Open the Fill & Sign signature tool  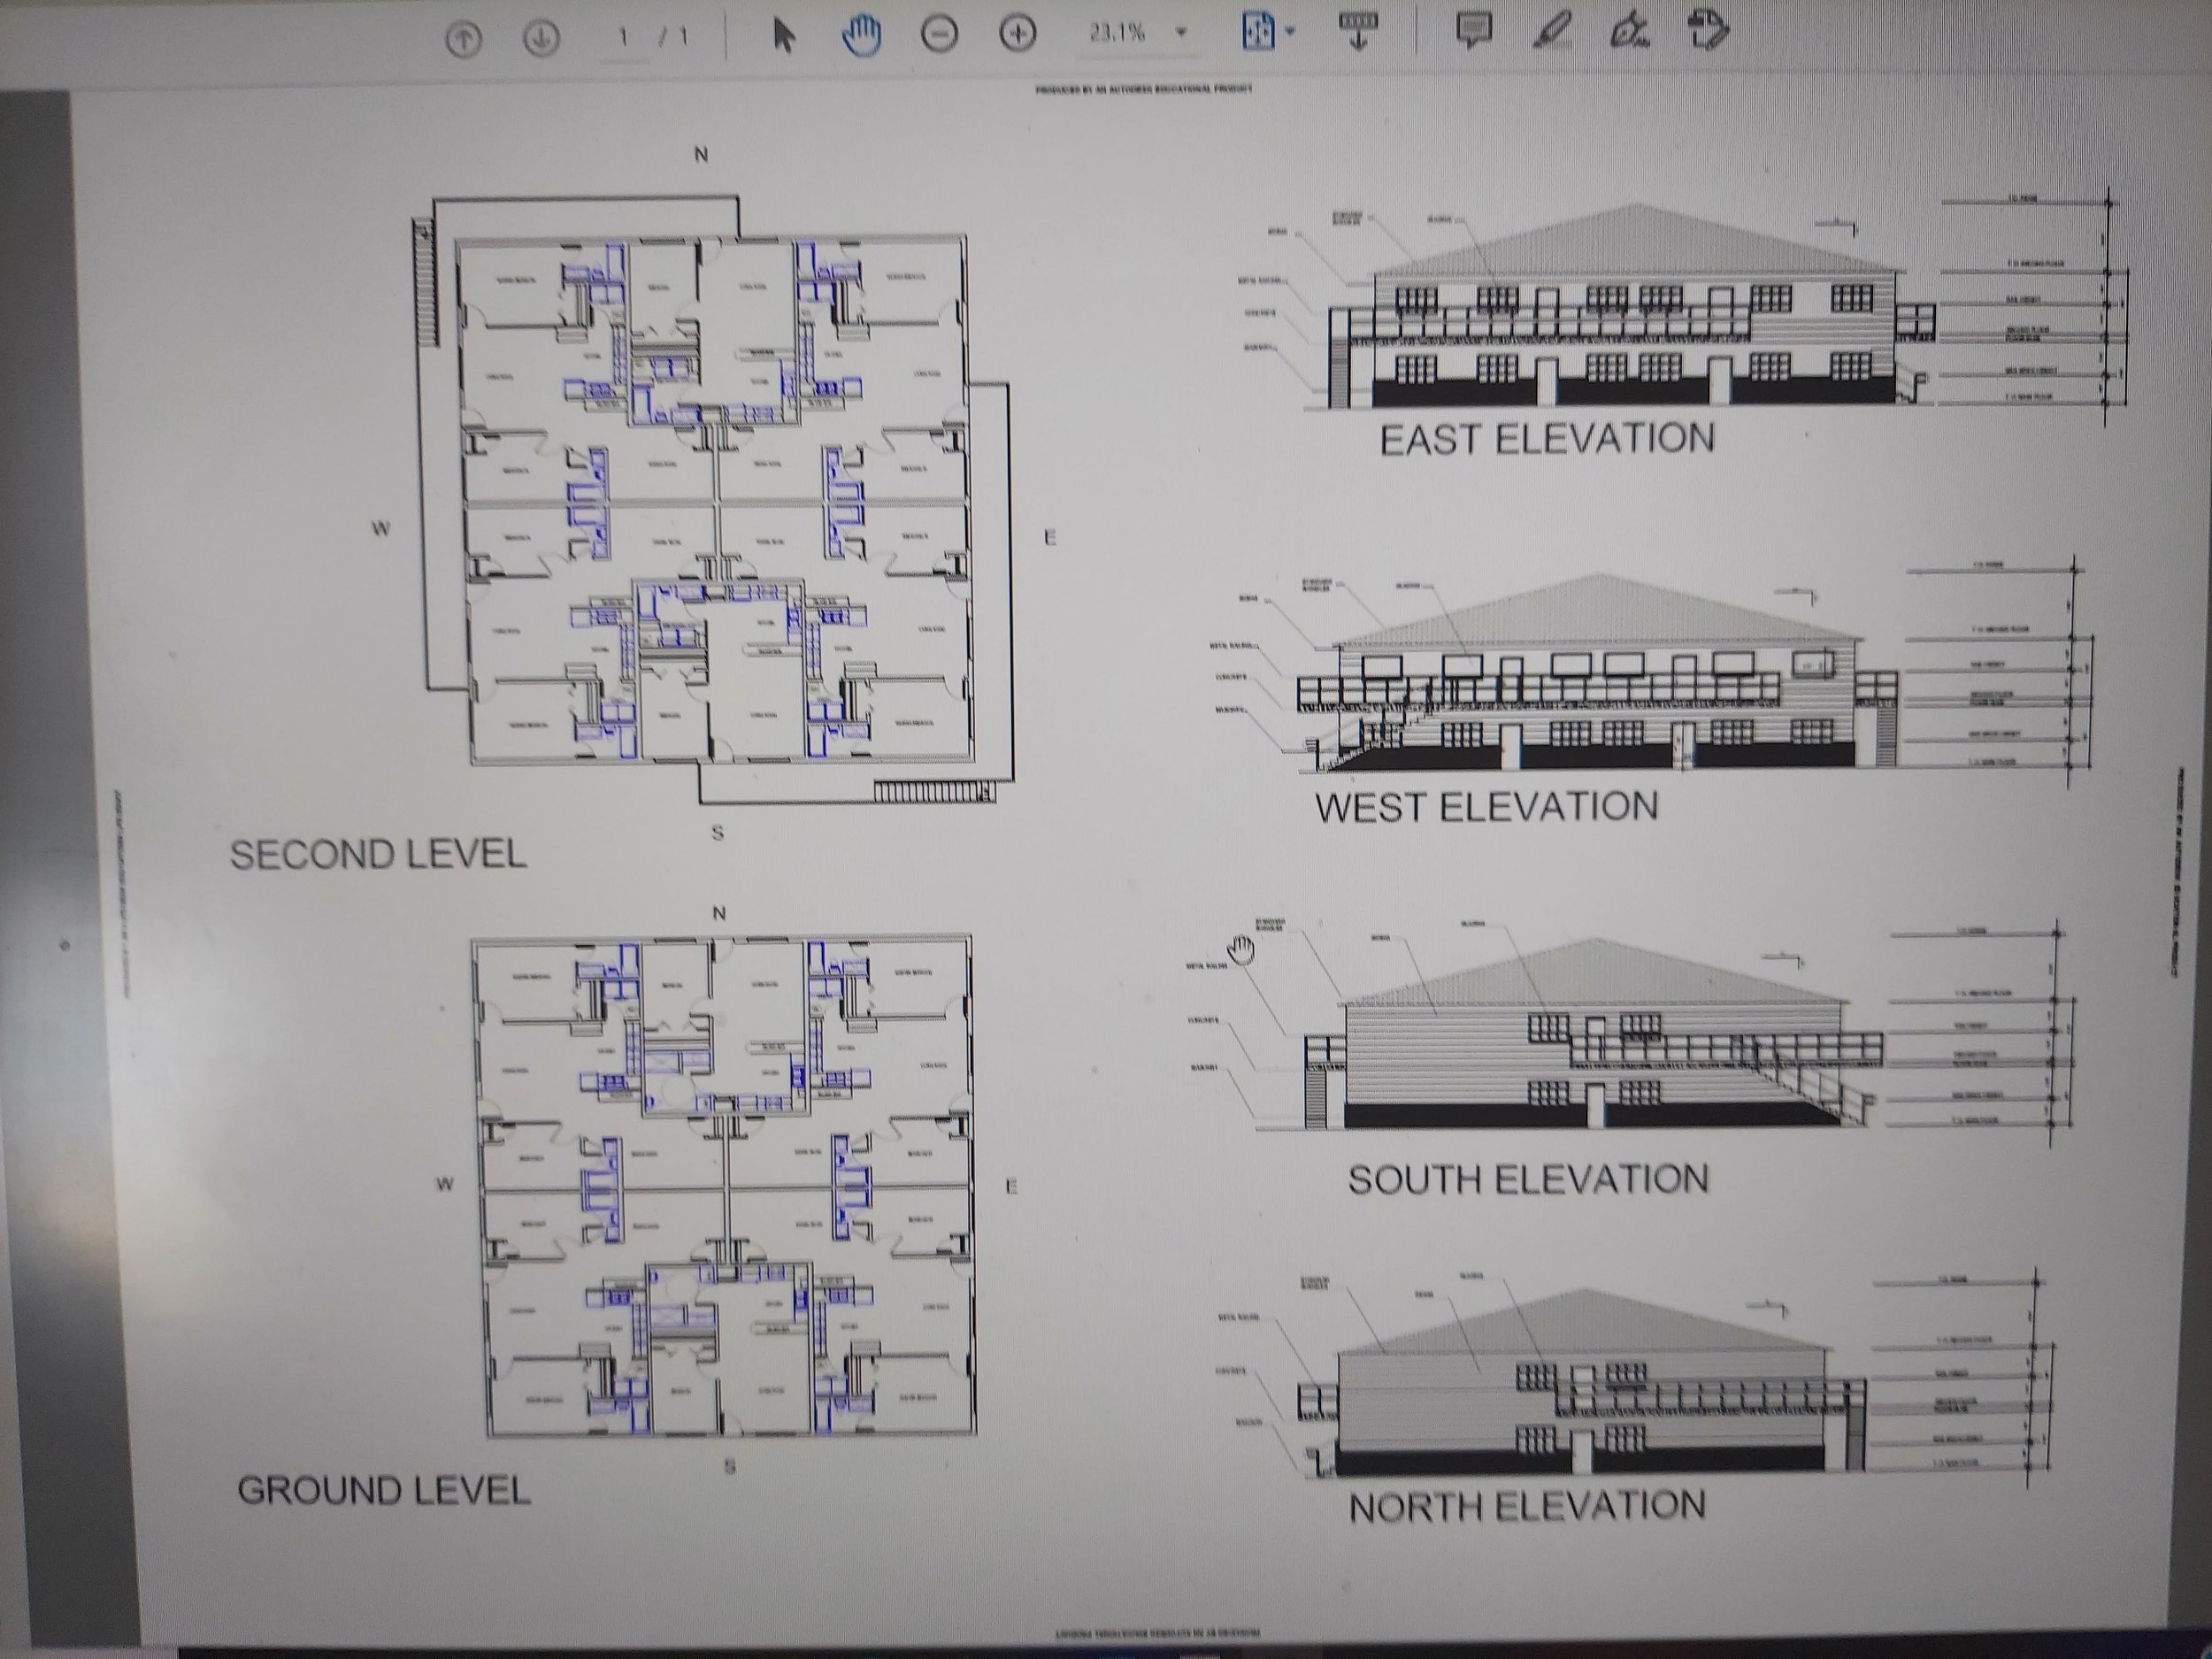1629,29
